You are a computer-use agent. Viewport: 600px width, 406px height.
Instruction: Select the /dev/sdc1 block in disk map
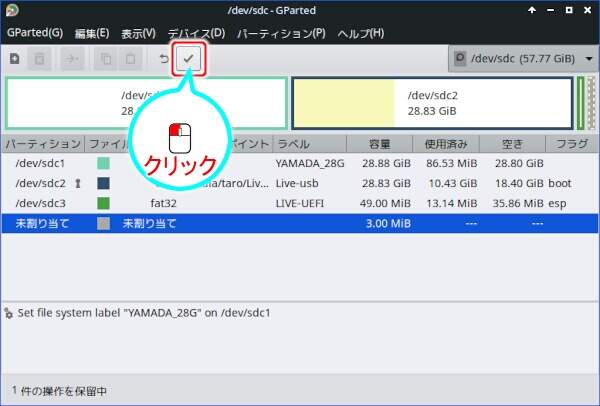point(147,103)
